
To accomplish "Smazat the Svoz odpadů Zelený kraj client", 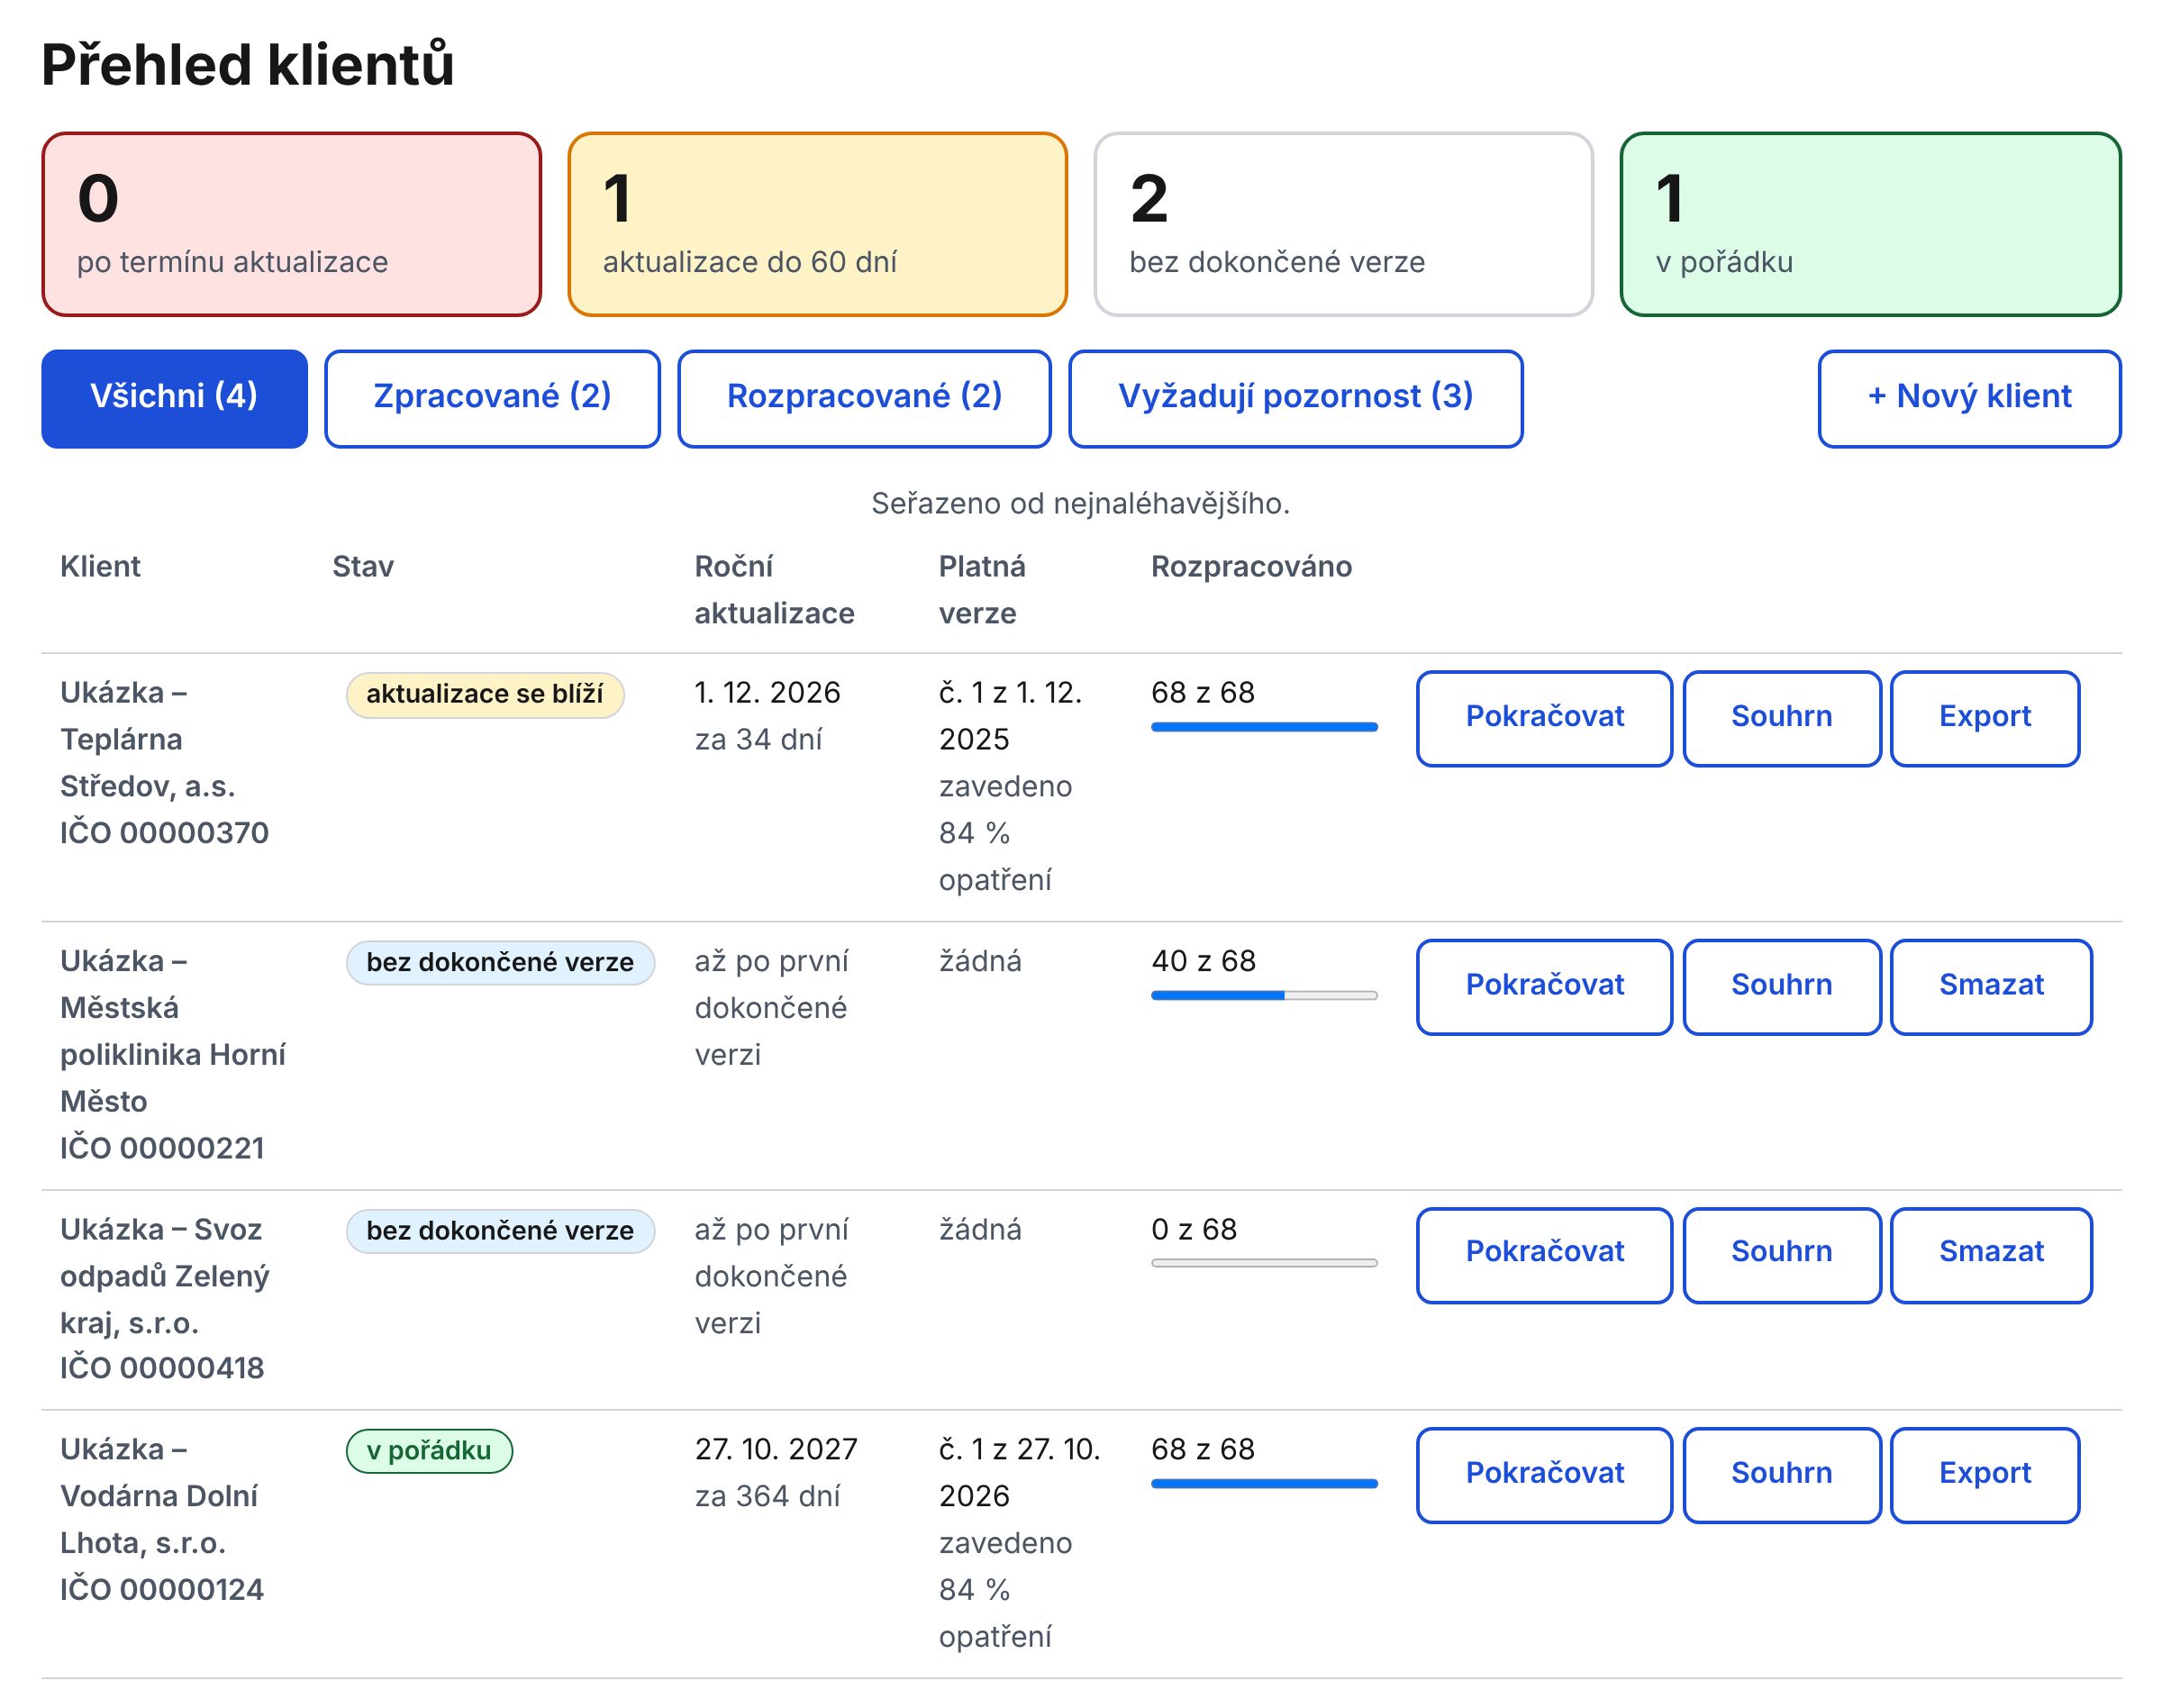I will pyautogui.click(x=1991, y=1254).
